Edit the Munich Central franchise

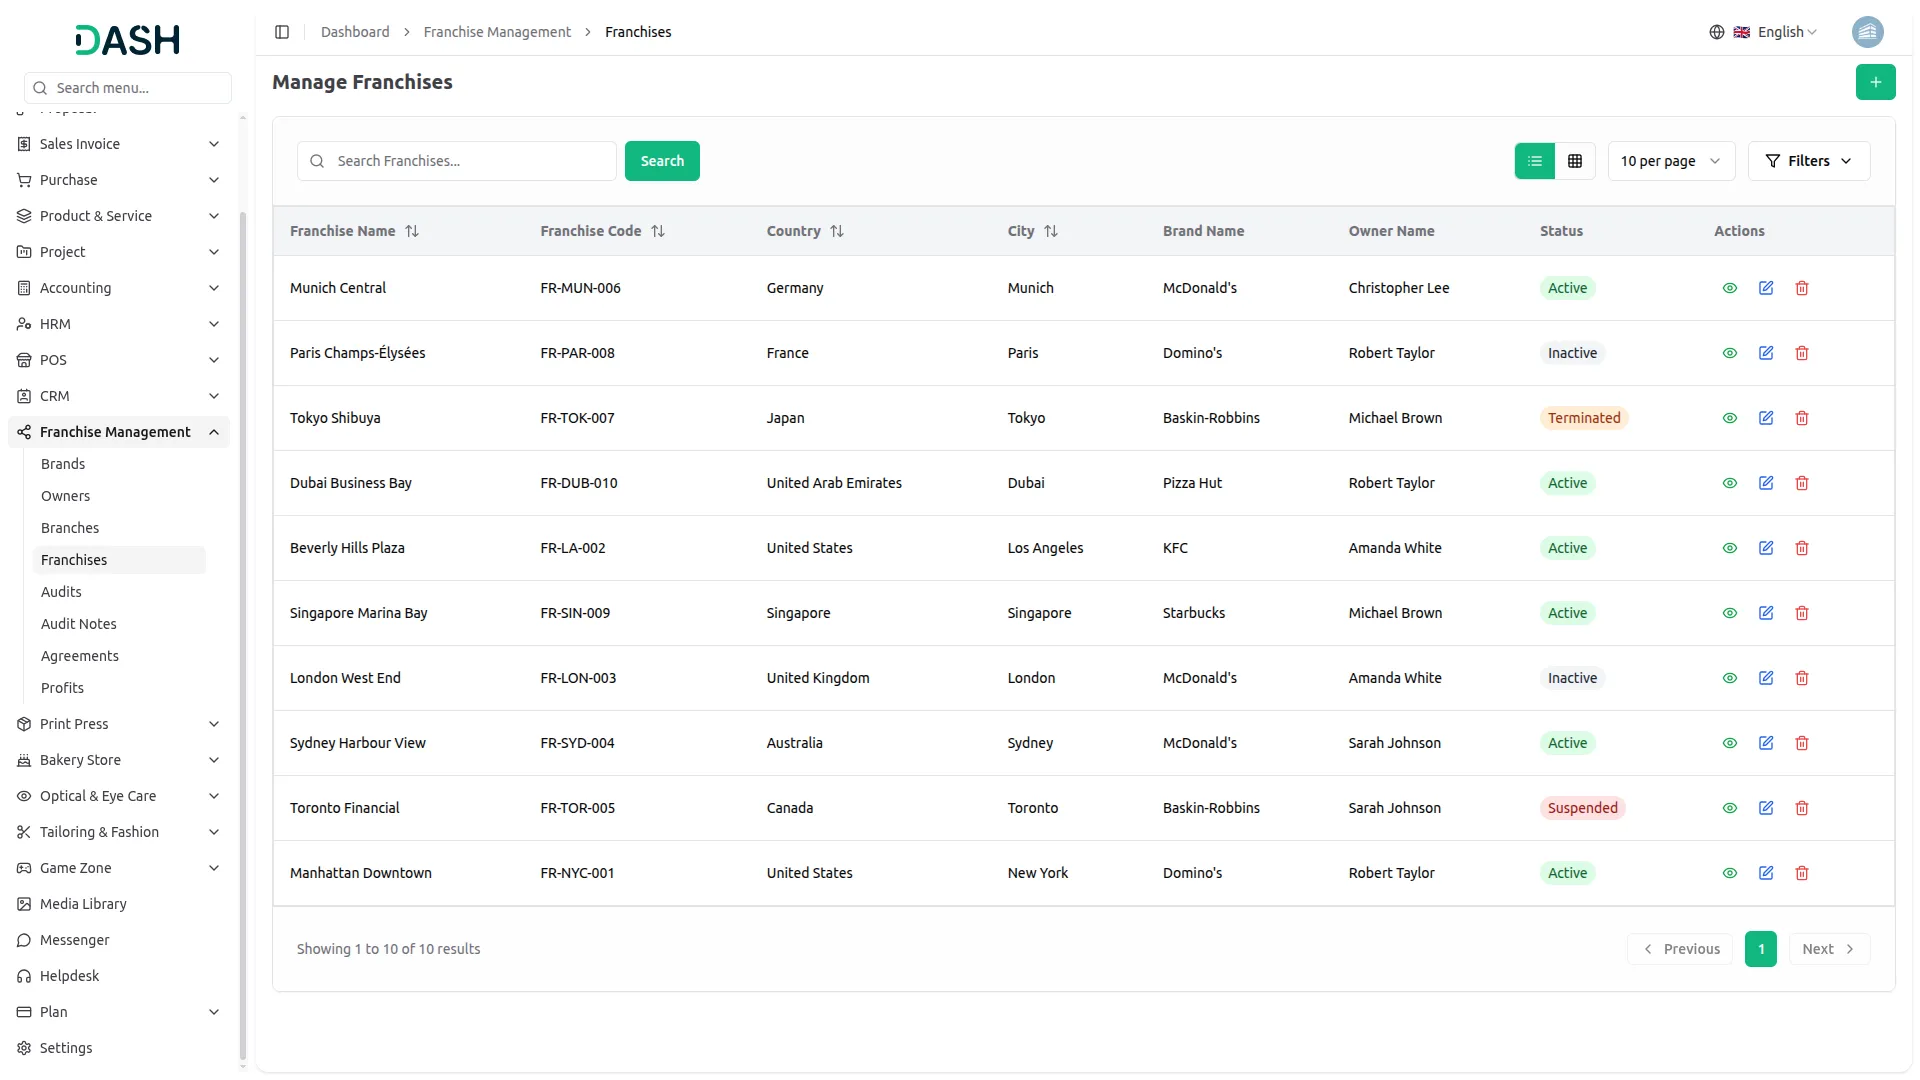point(1765,288)
